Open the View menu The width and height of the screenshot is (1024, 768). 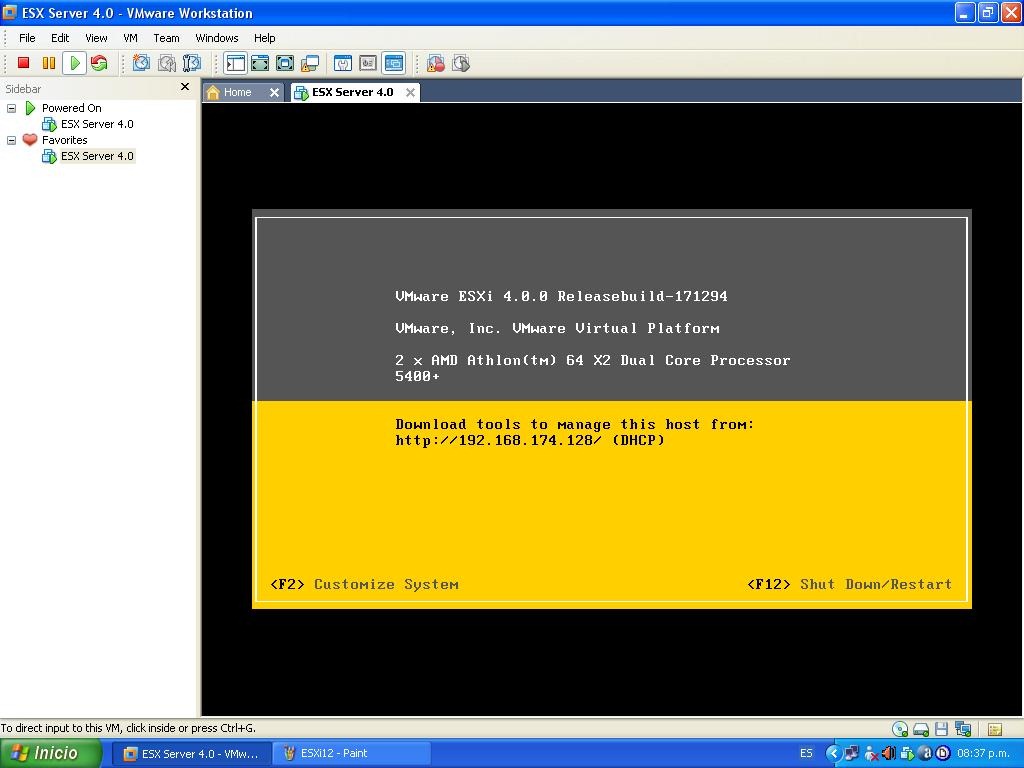click(x=96, y=38)
